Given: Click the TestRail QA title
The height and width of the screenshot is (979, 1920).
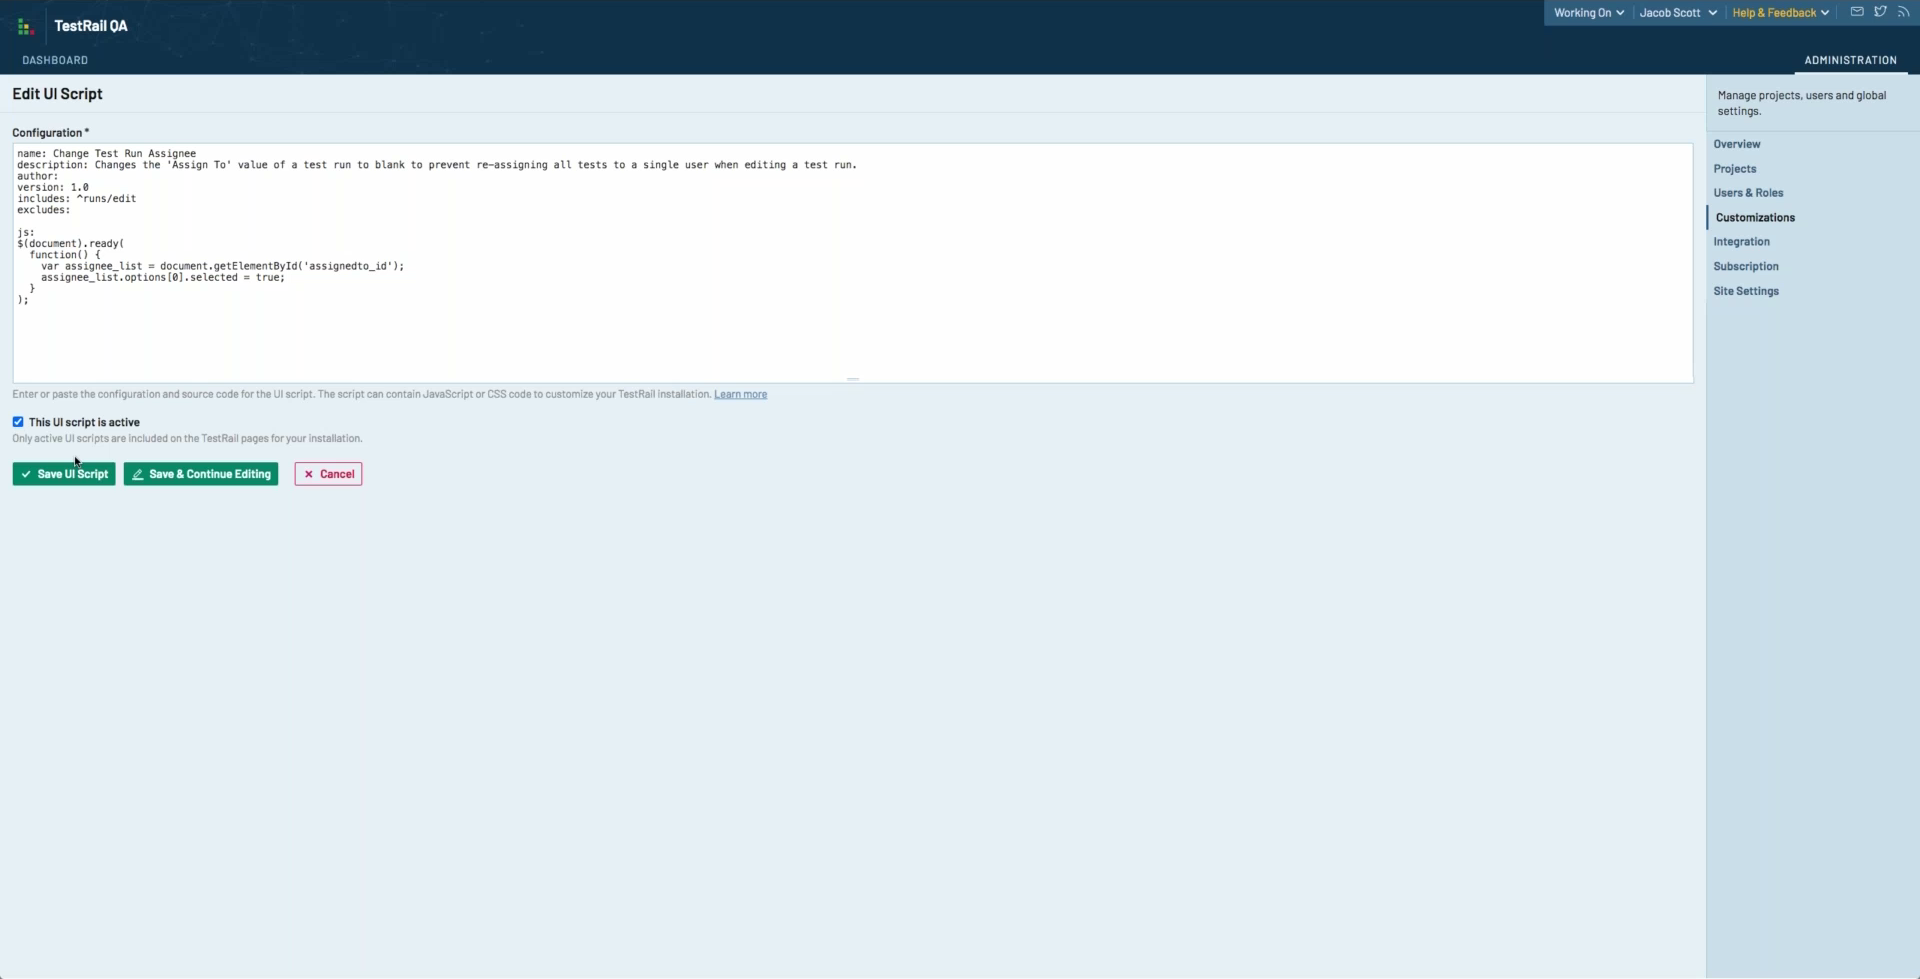Looking at the screenshot, I should click(x=91, y=26).
